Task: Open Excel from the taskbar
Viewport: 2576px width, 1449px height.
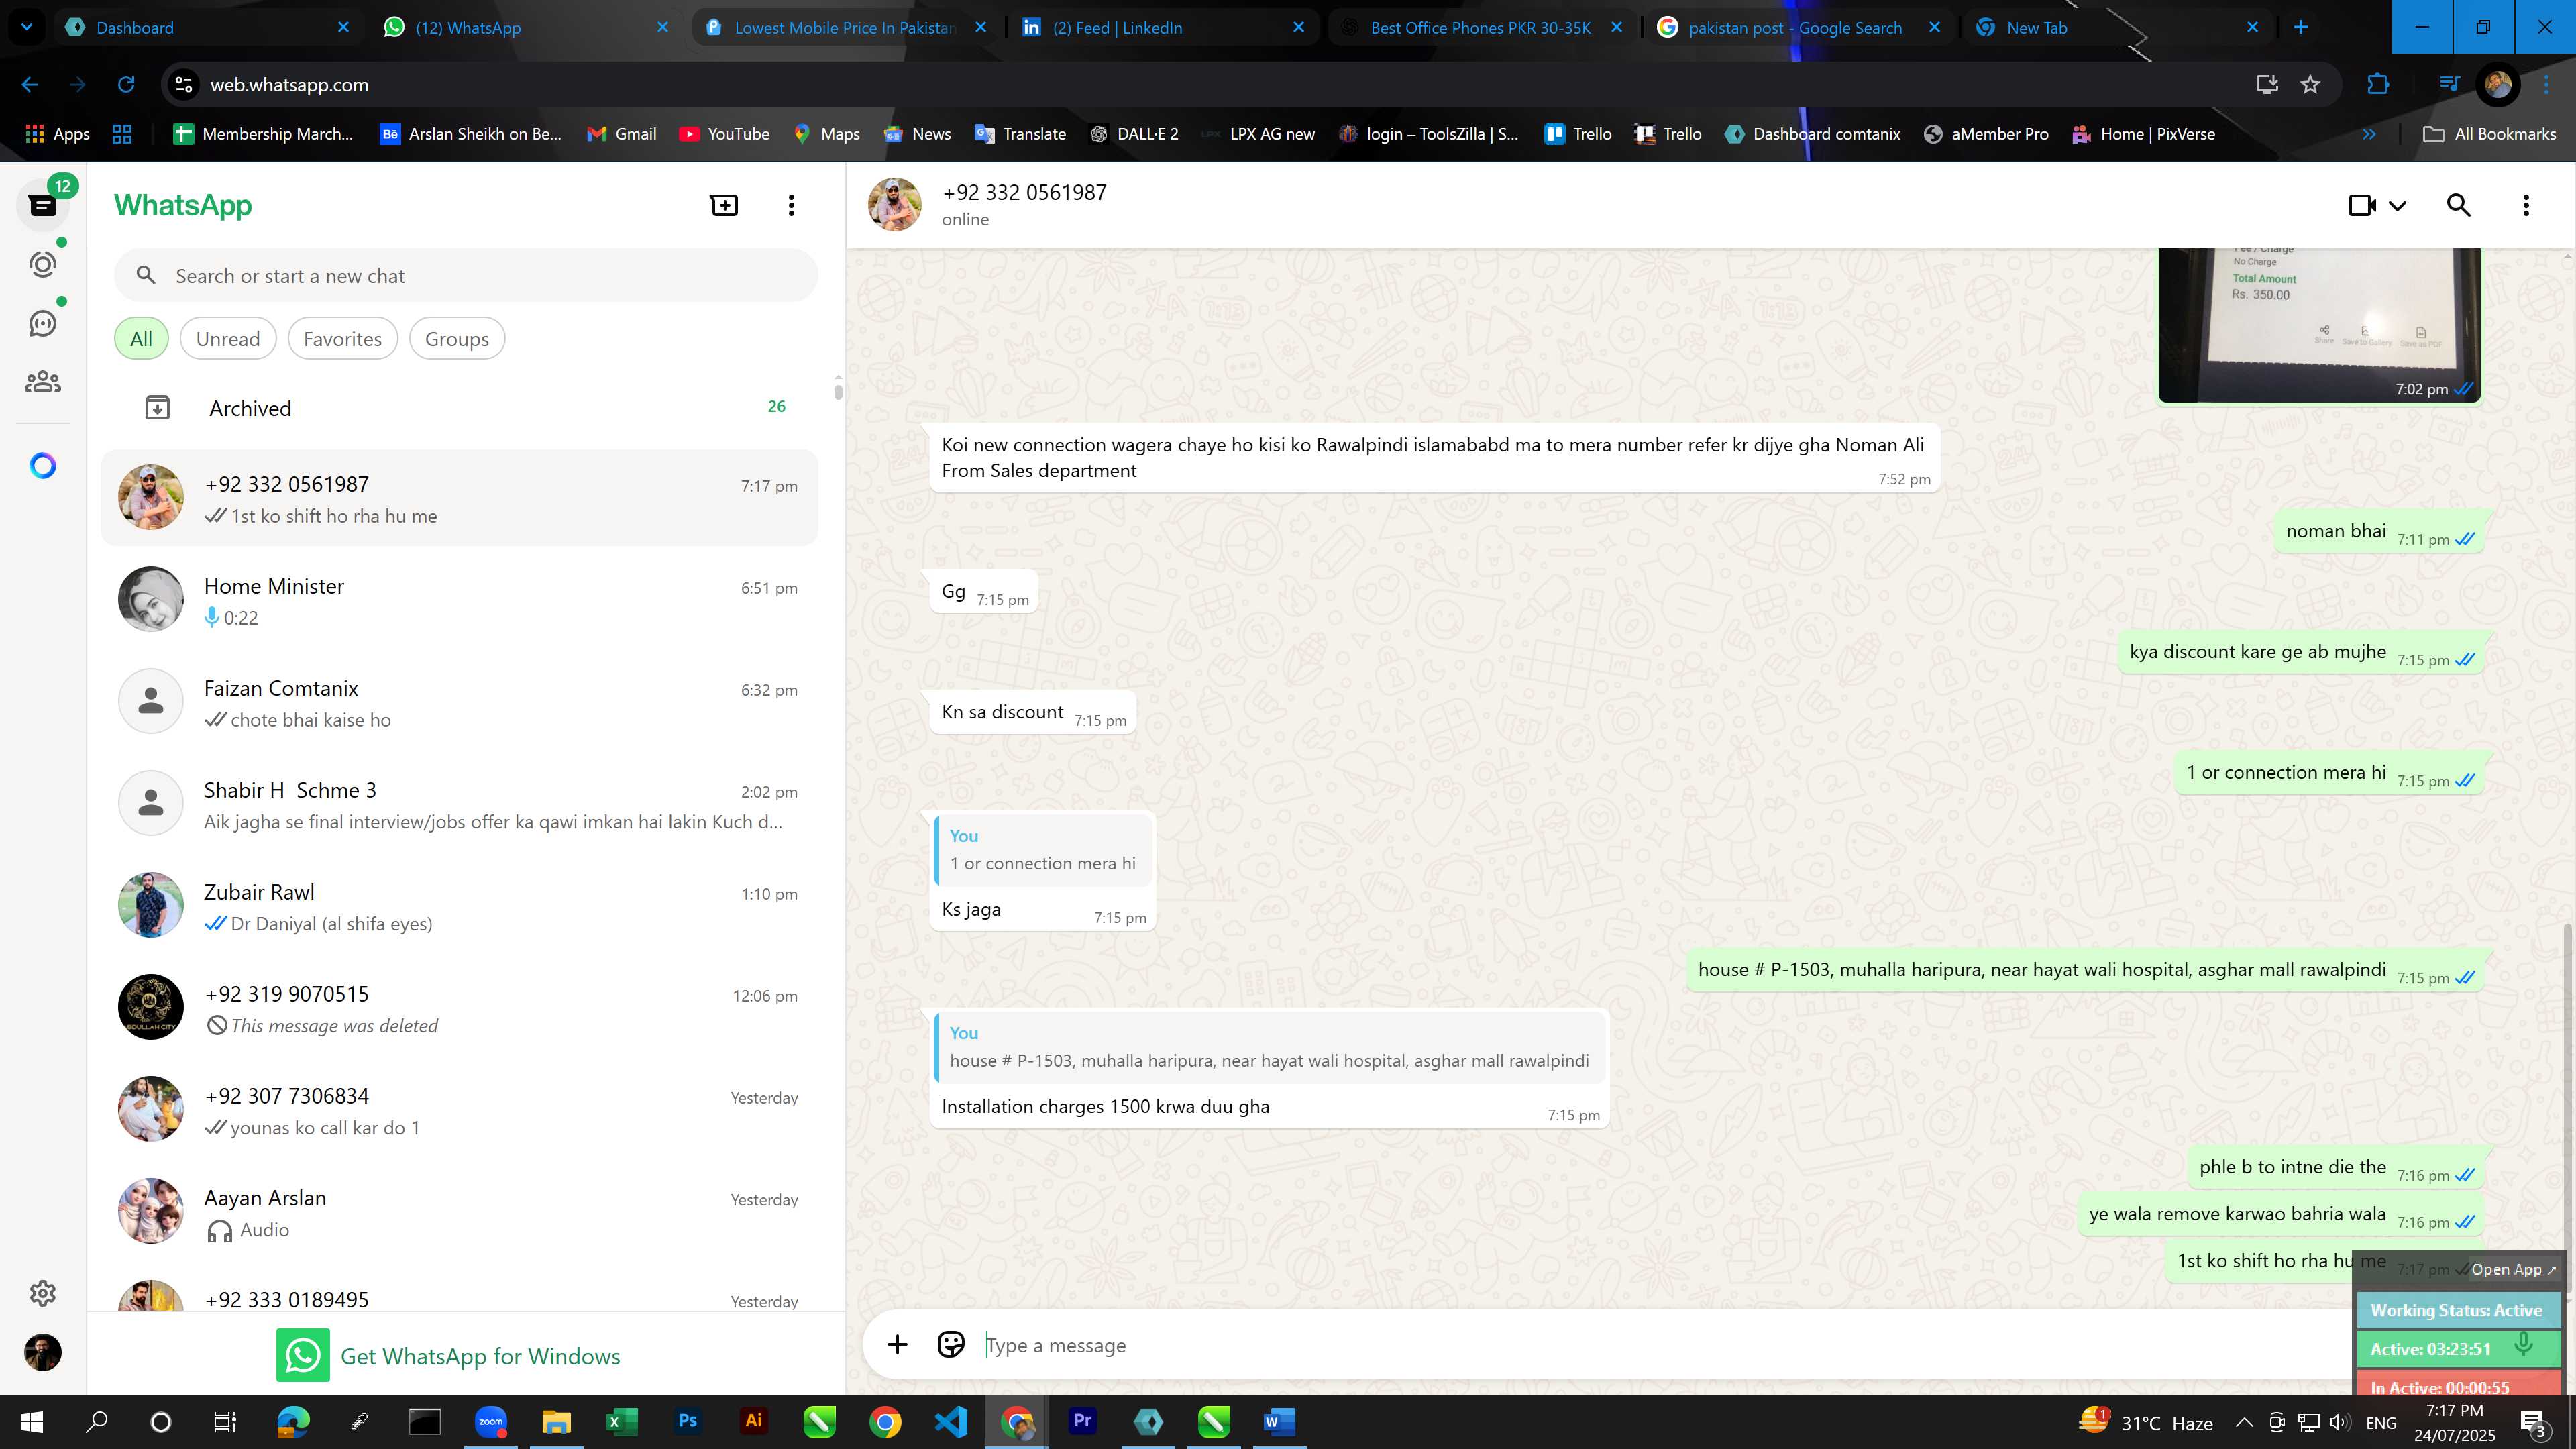Action: 621,1421
